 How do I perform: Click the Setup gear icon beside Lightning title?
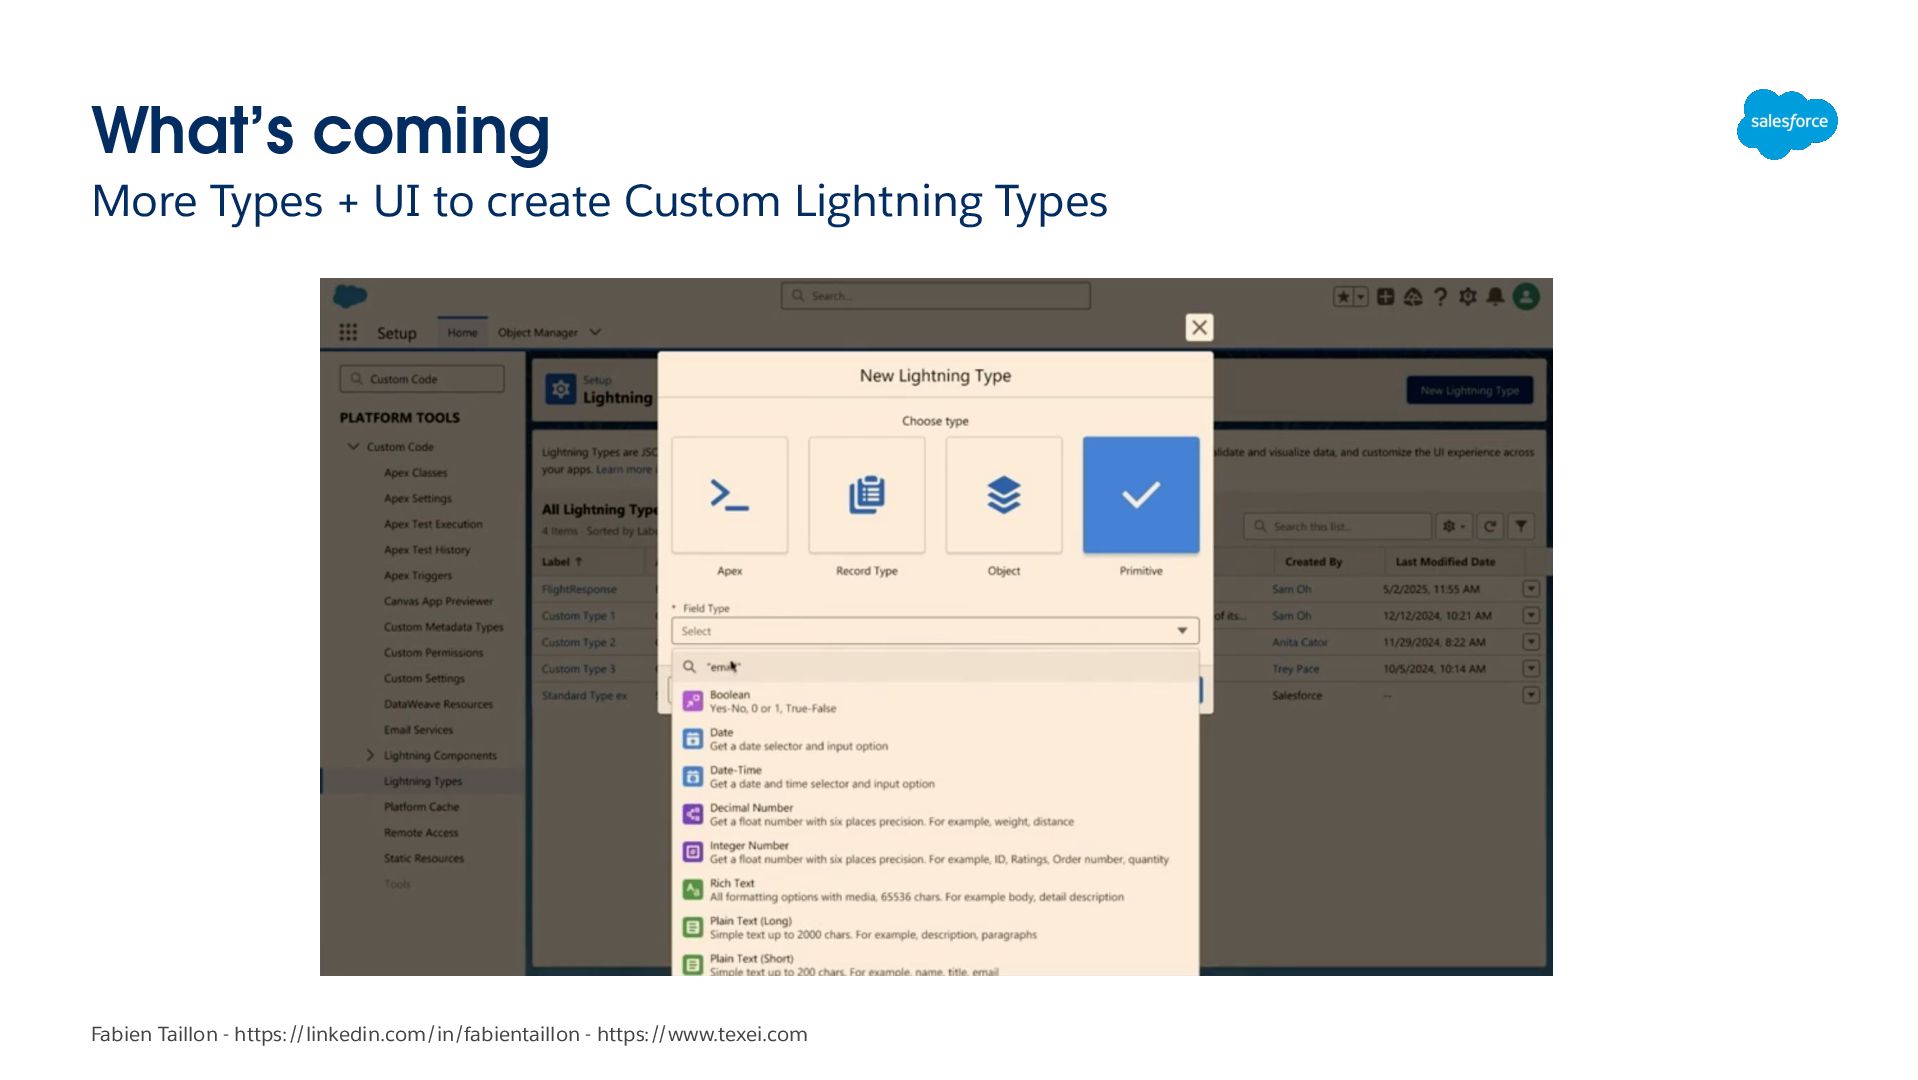[x=561, y=389]
